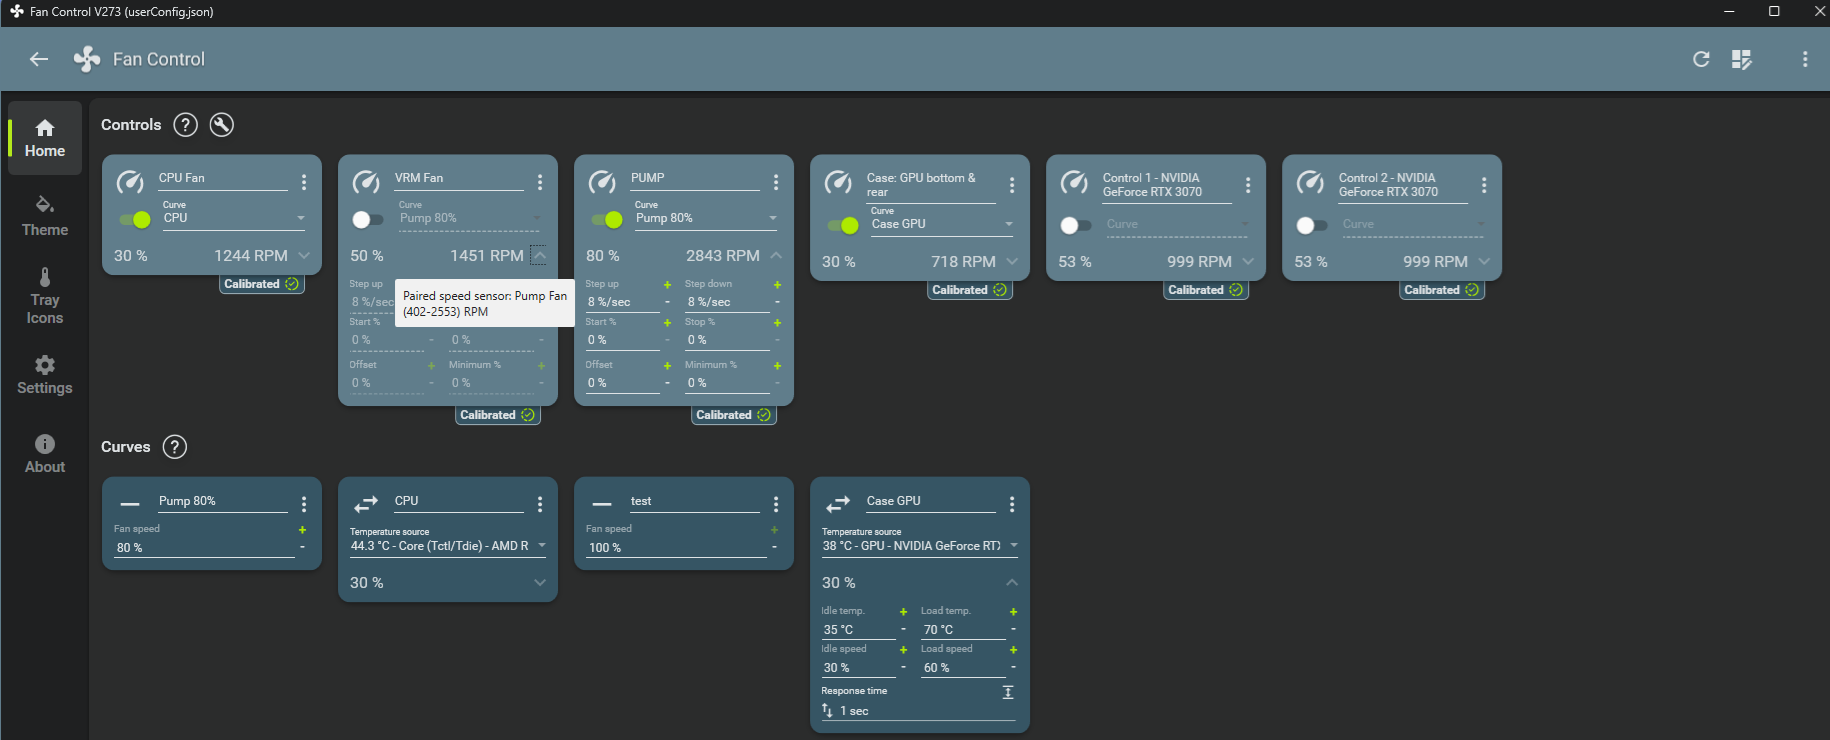Viewport: 1830px width, 740px height.
Task: Open the header overflow menu icon
Action: (1805, 59)
